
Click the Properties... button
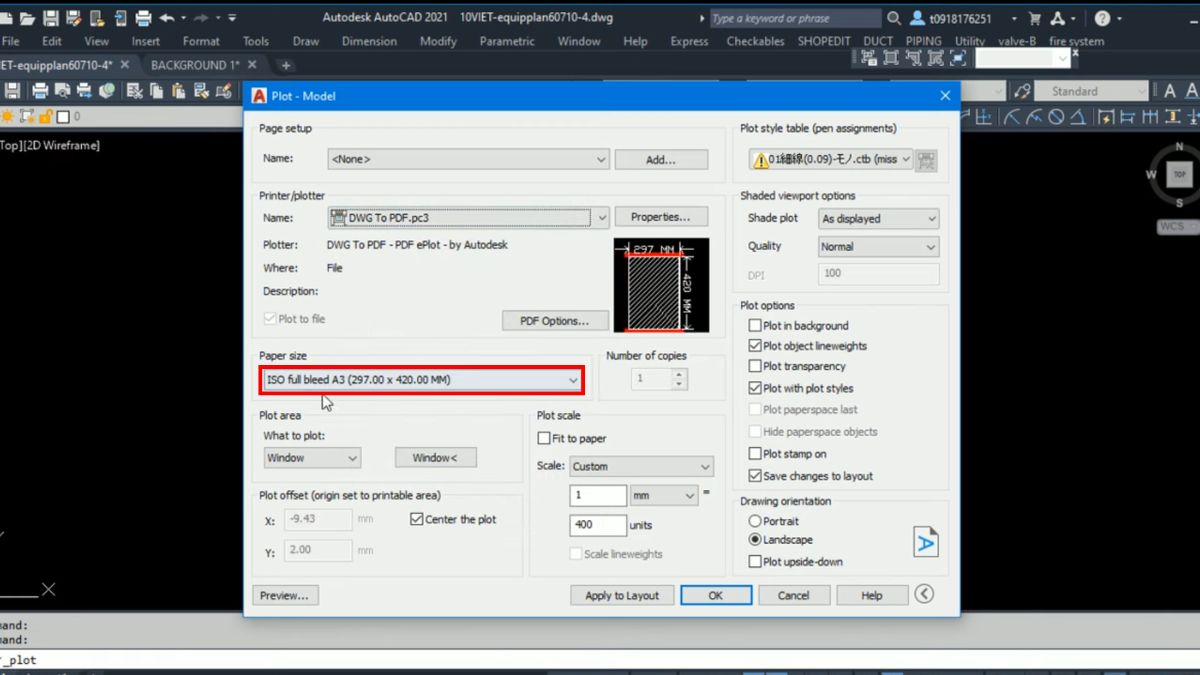click(661, 217)
